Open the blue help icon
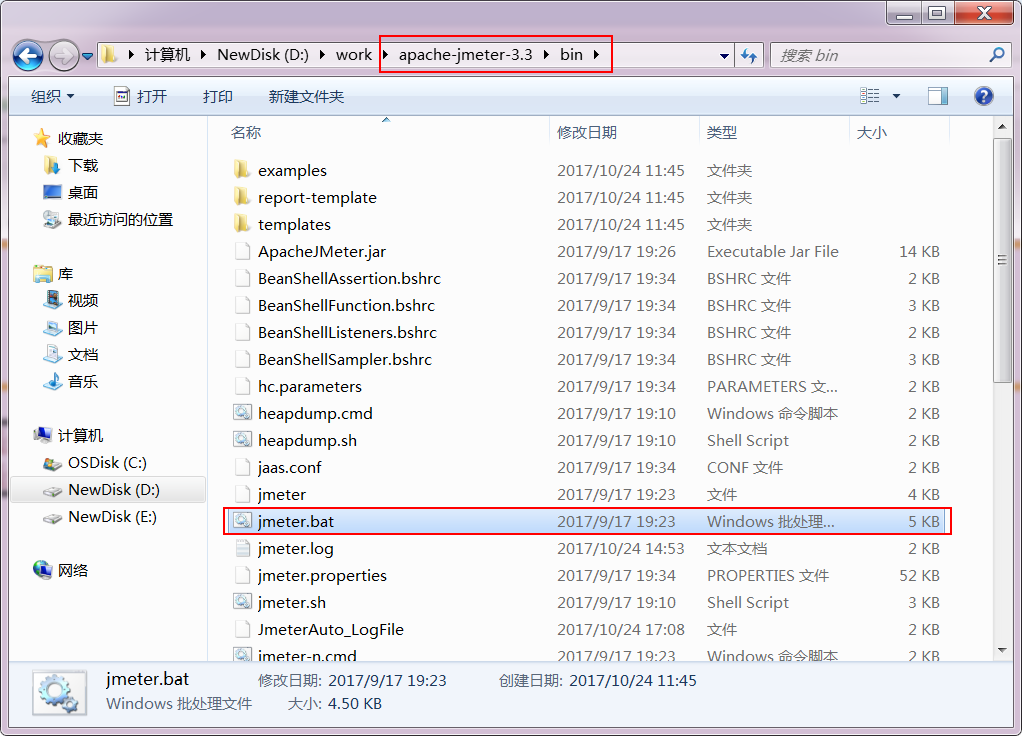The image size is (1022, 736). [984, 96]
